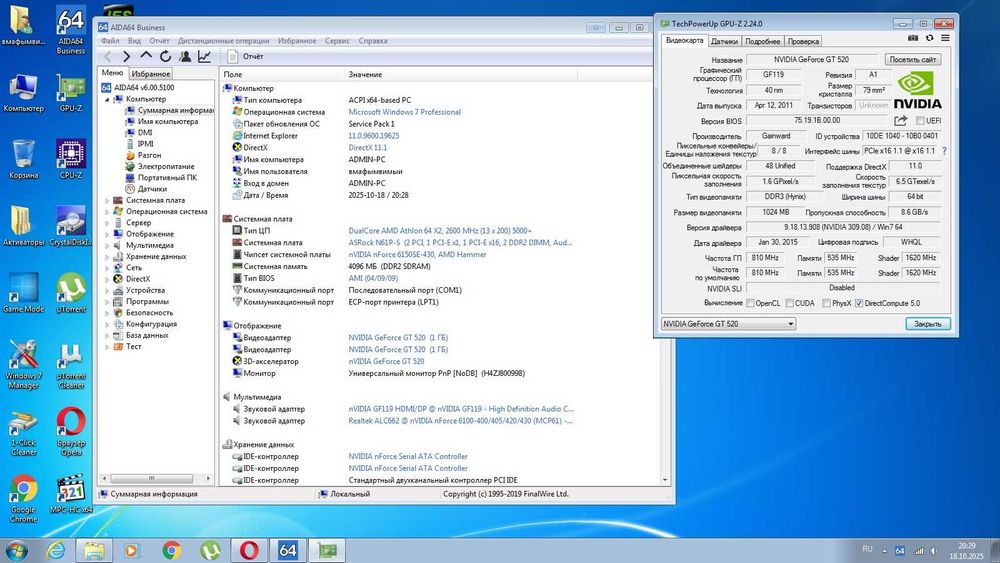Collapse the Компьютер tree node
This screenshot has width=1000, height=563.
tap(107, 99)
